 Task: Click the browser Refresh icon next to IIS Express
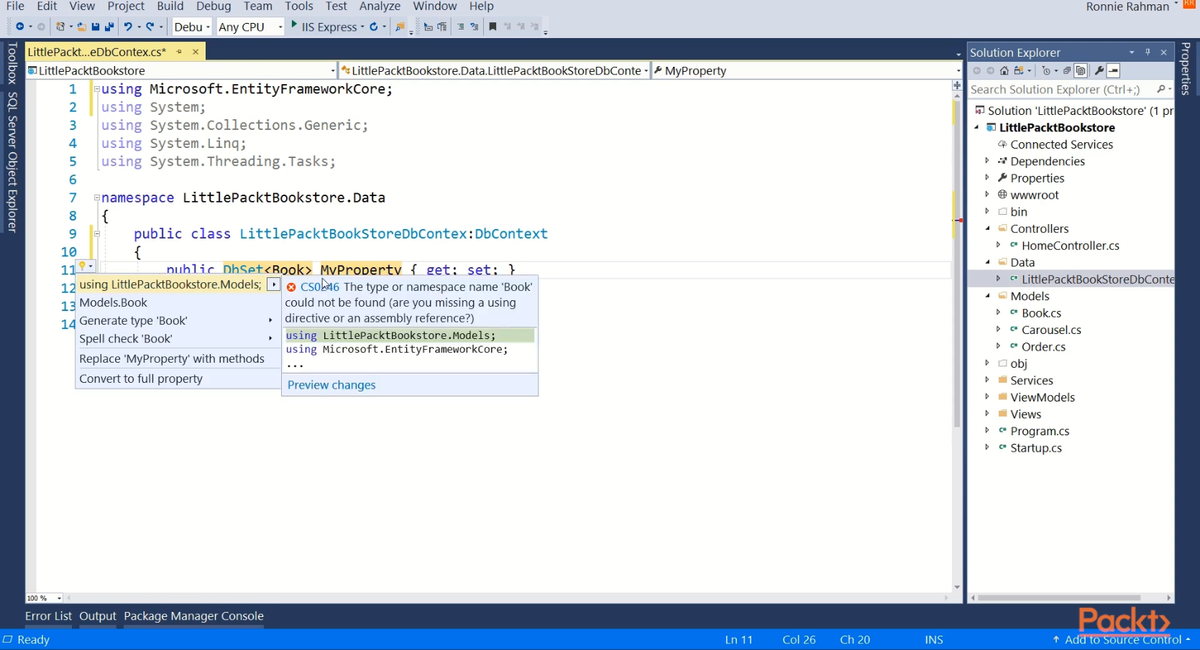[373, 26]
